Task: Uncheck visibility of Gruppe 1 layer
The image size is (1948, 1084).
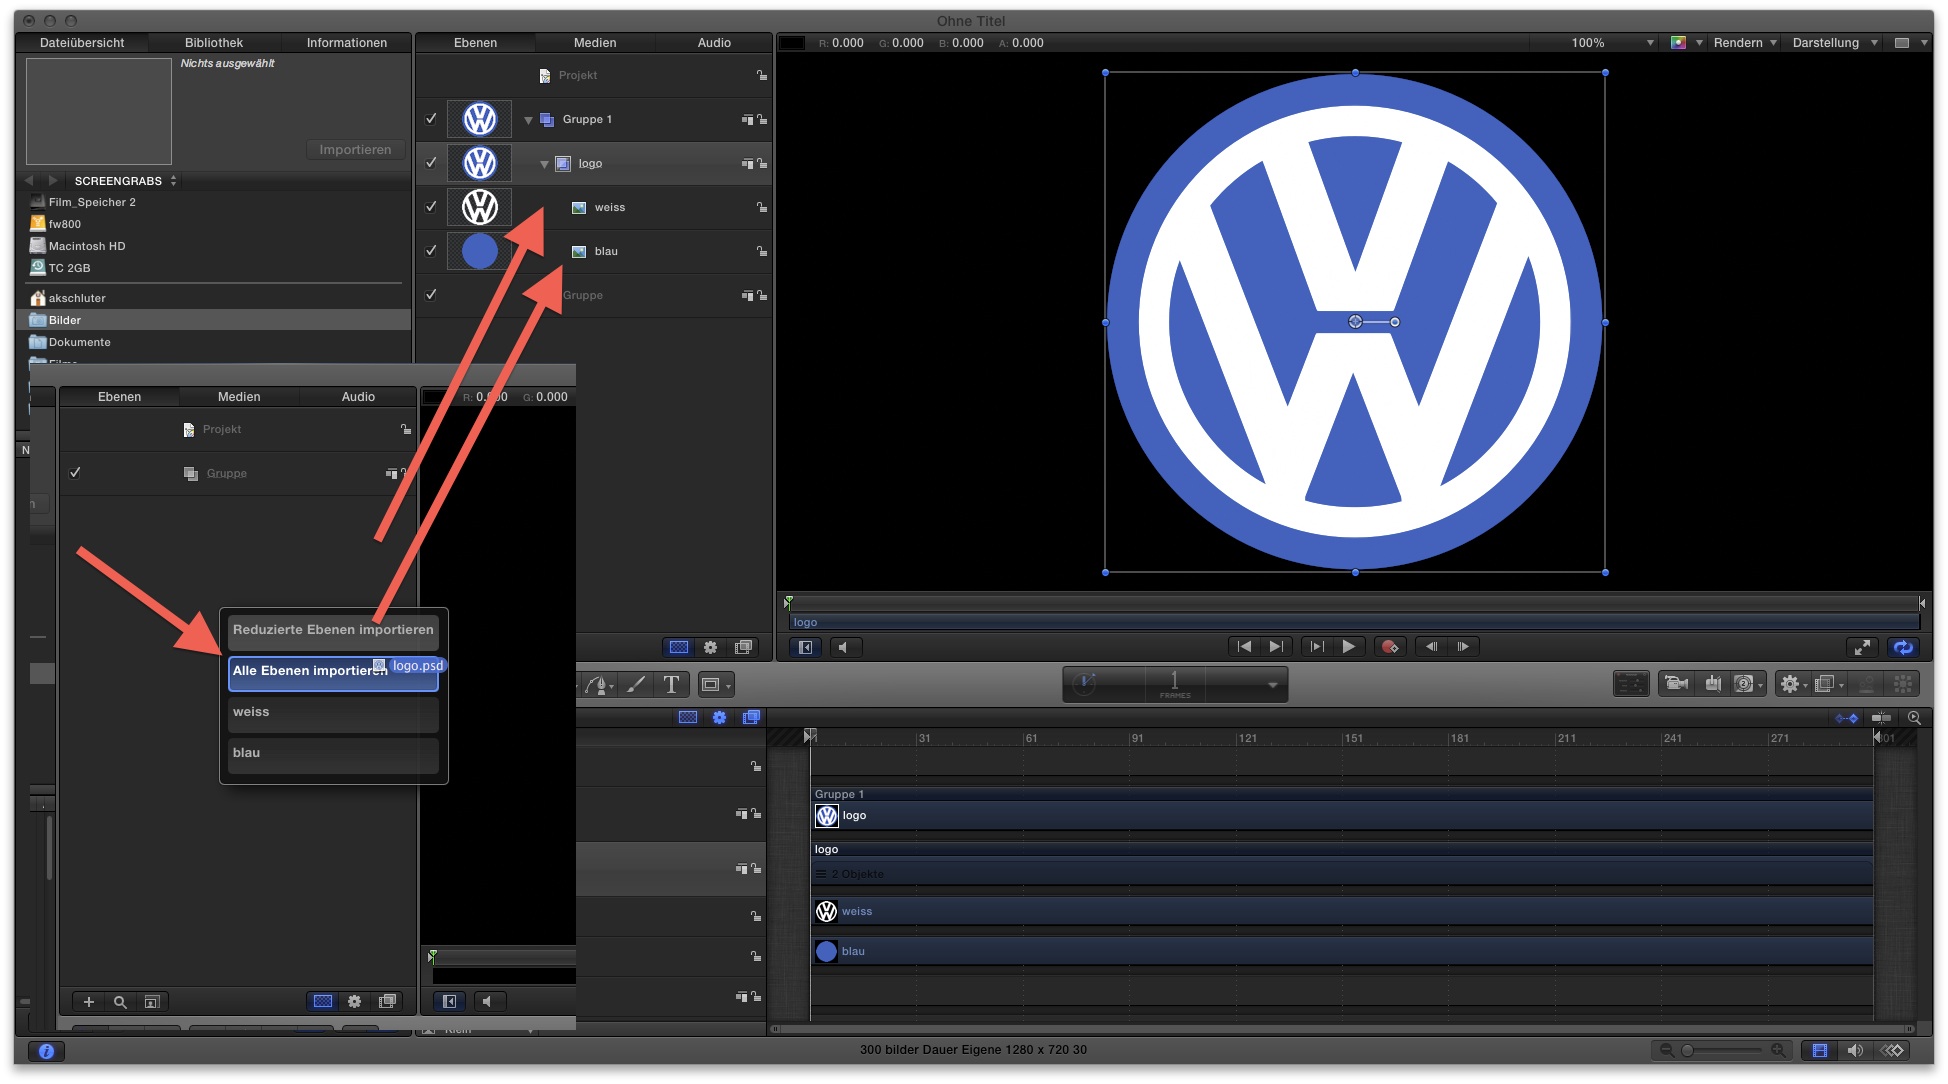Action: pos(431,119)
